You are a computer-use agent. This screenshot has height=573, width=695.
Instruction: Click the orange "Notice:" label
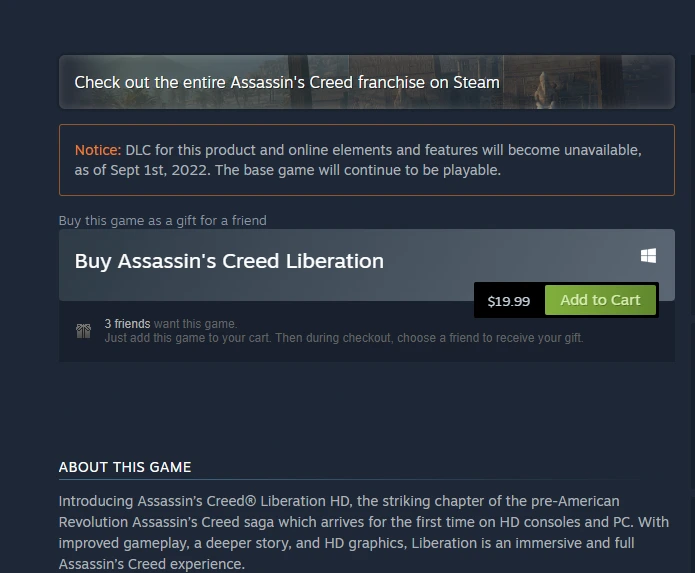tap(98, 150)
